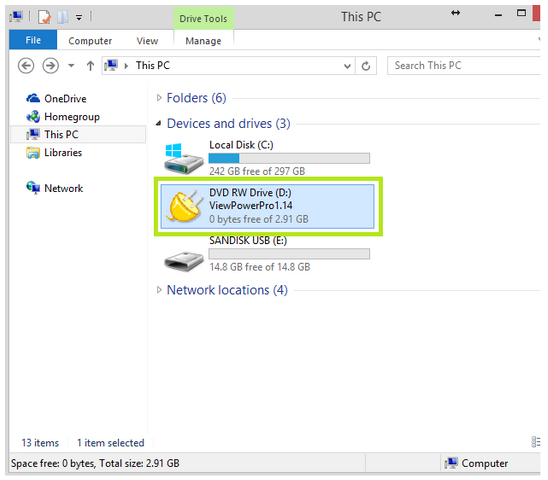This screenshot has height=480, width=548.
Task: Switch to the Manage ribbon tab
Action: pyautogui.click(x=203, y=41)
